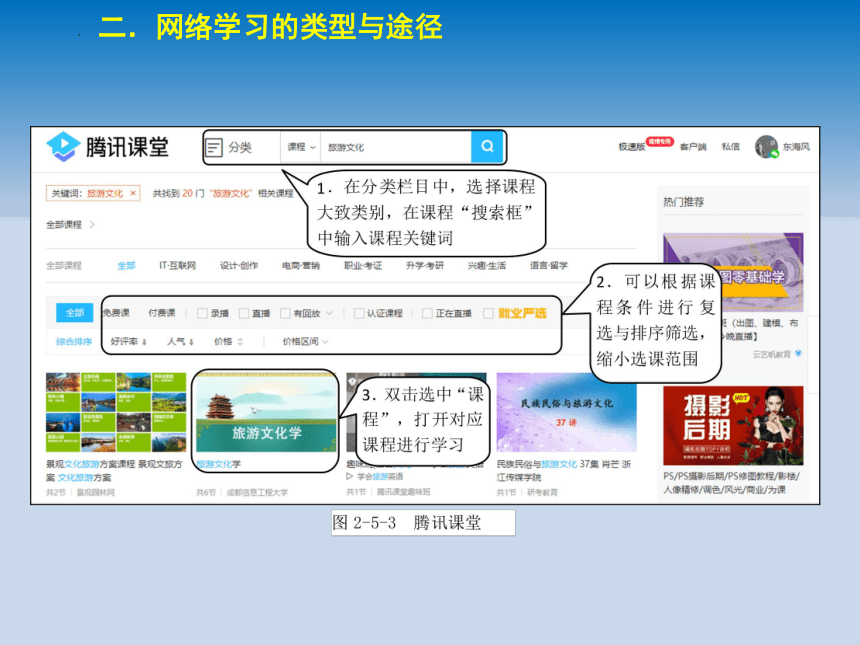Click the 共6节 lesson count
The image size is (860, 645).
tap(206, 493)
